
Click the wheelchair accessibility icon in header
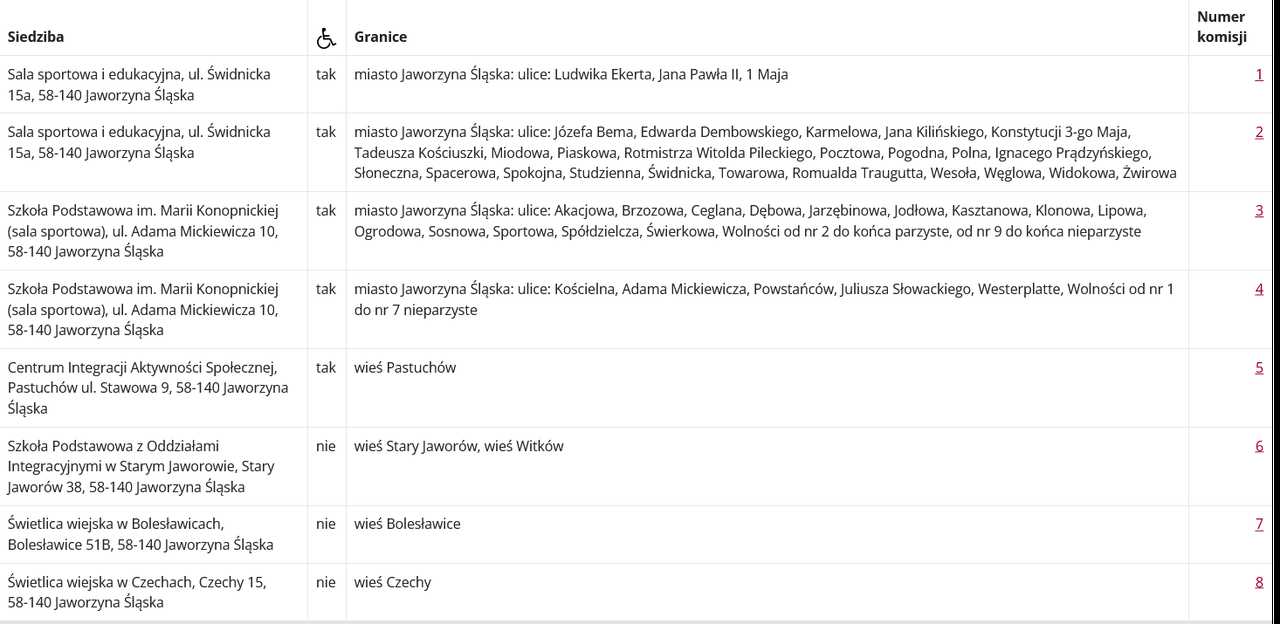tap(326, 38)
